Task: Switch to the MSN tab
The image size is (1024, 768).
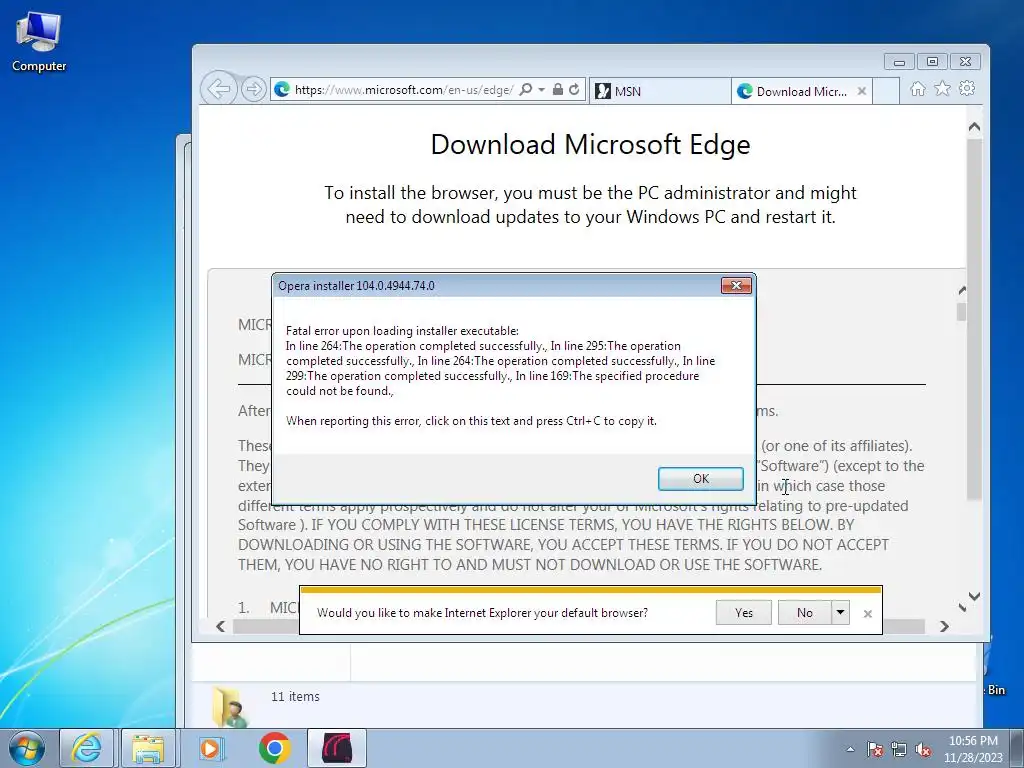Action: tap(660, 91)
